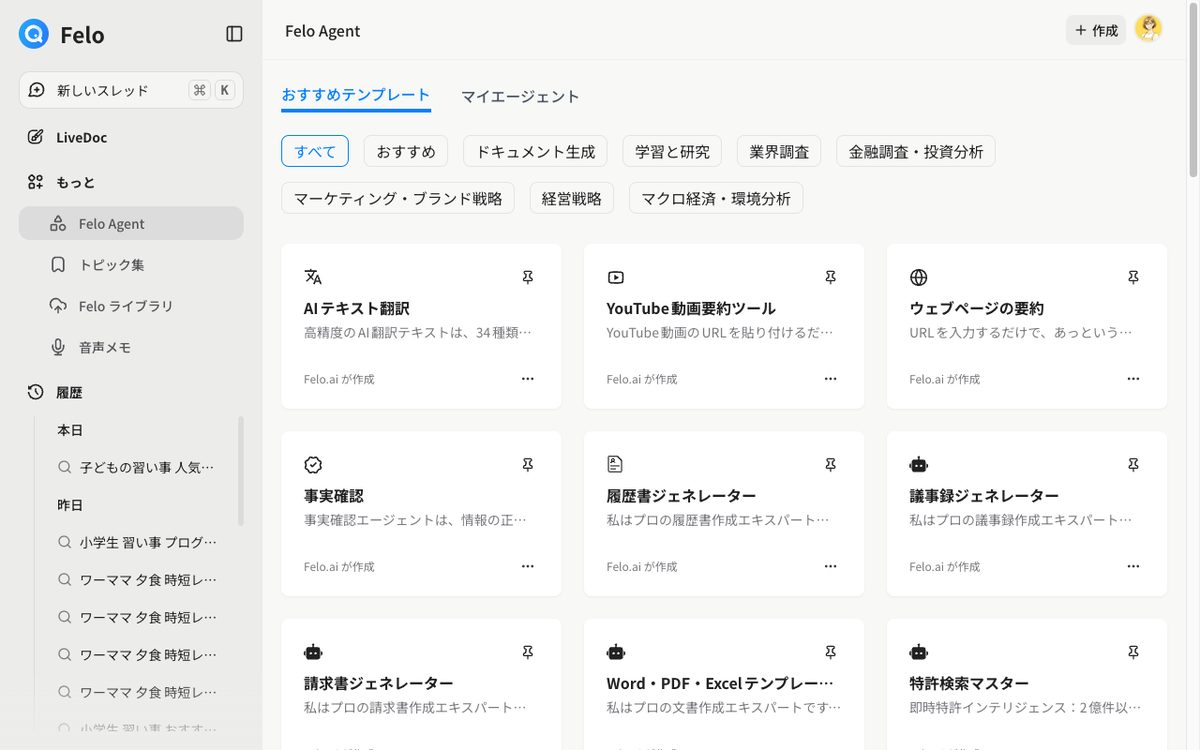Open LiveDoc from the sidebar
The image size is (1200, 750).
click(81, 137)
